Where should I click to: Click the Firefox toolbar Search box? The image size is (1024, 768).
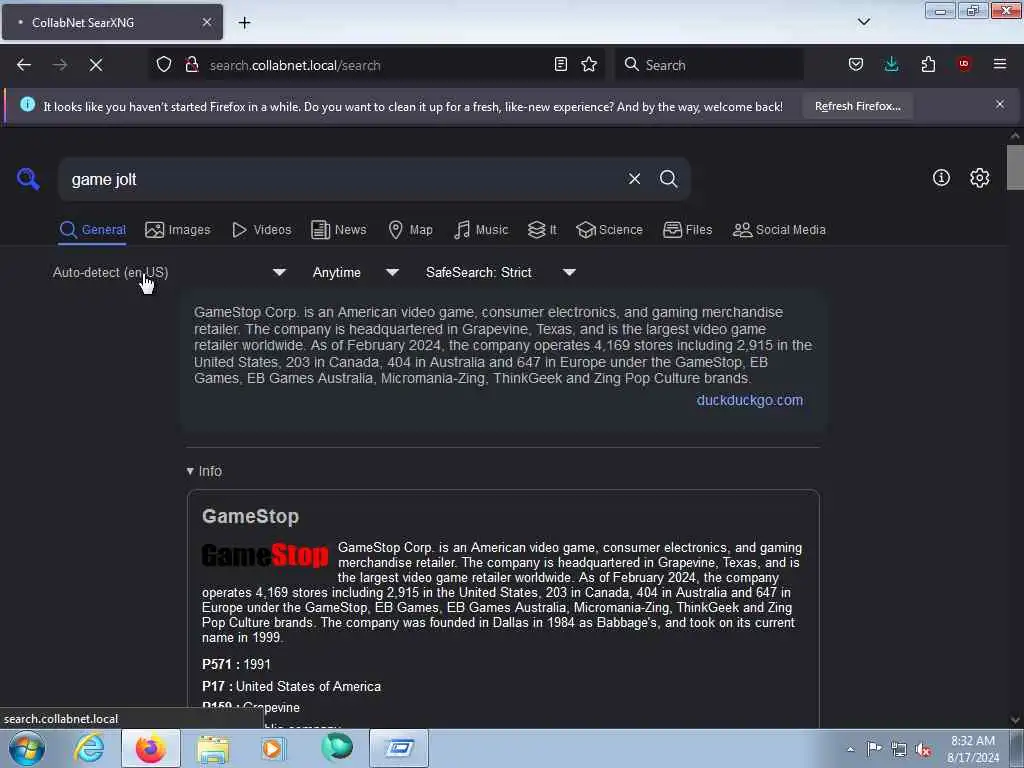710,65
